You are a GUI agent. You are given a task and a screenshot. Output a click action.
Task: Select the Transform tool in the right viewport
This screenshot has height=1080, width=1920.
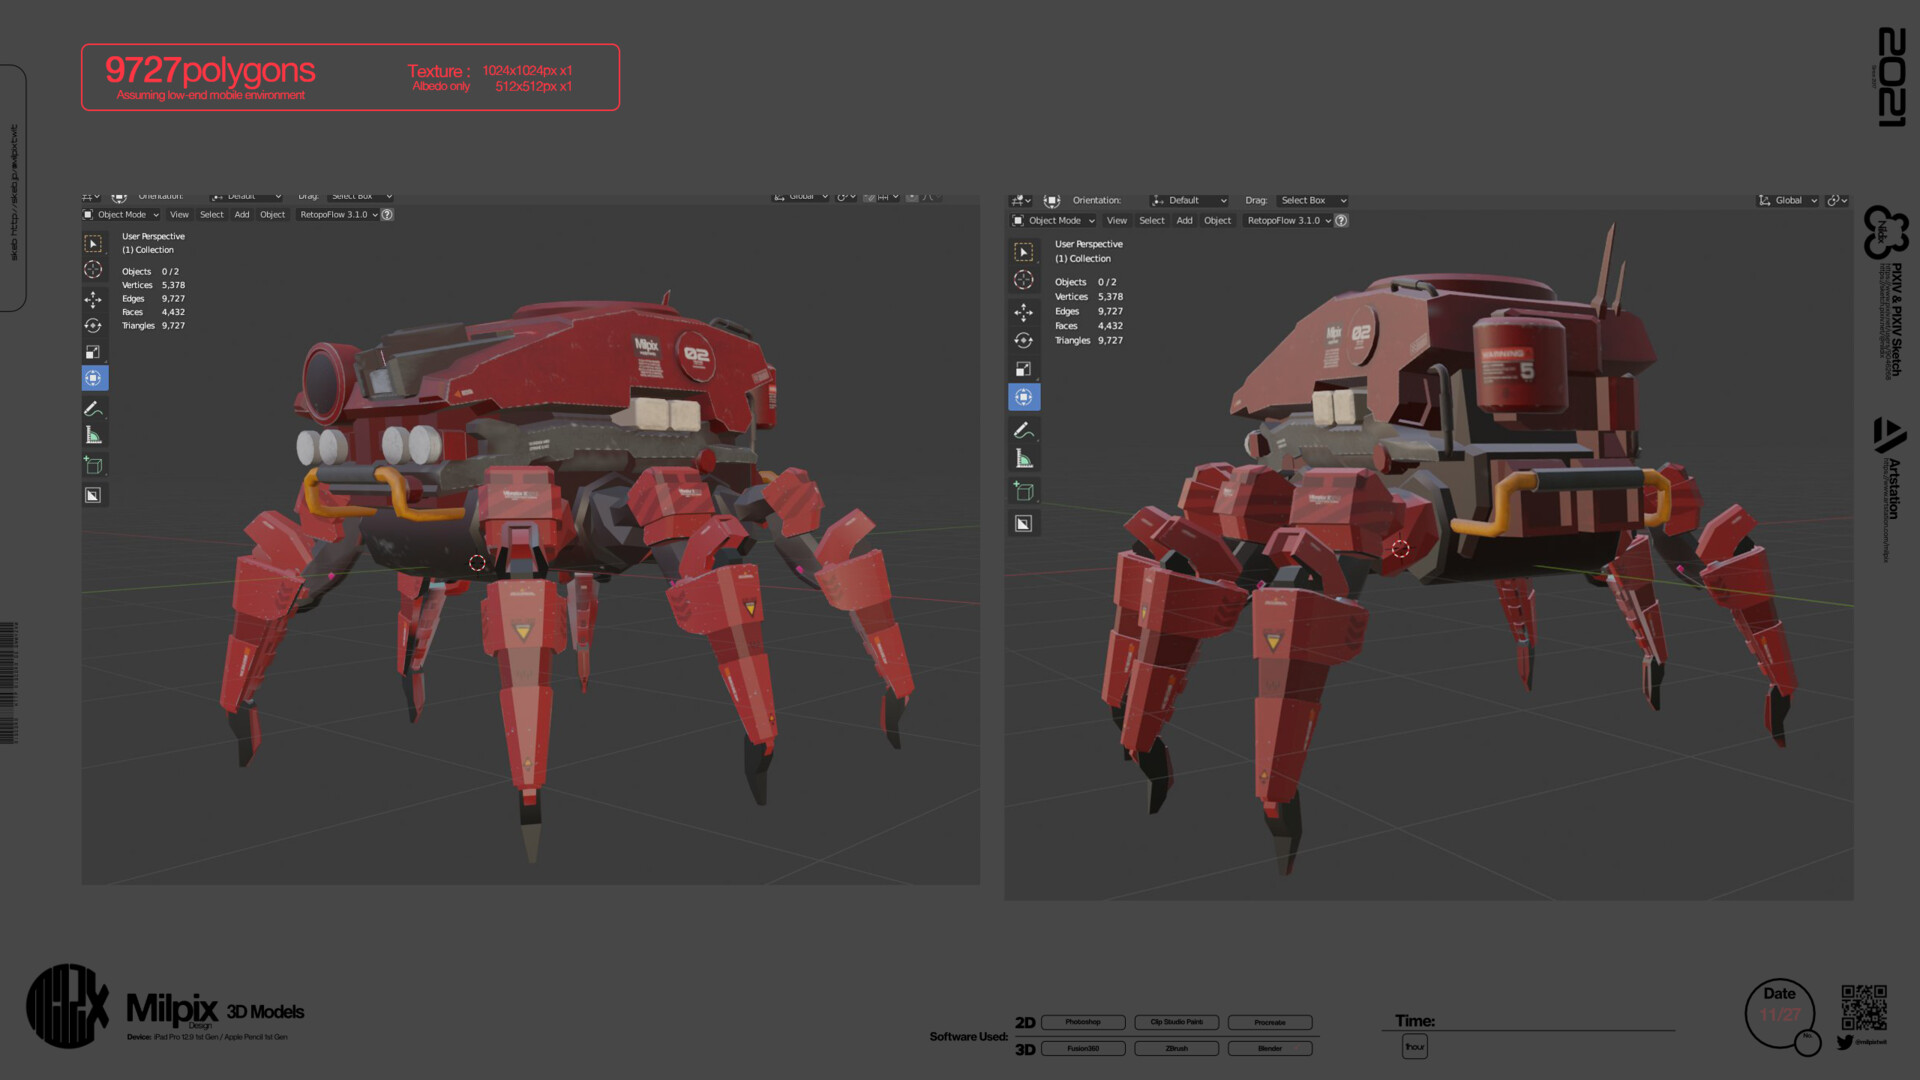1024,398
